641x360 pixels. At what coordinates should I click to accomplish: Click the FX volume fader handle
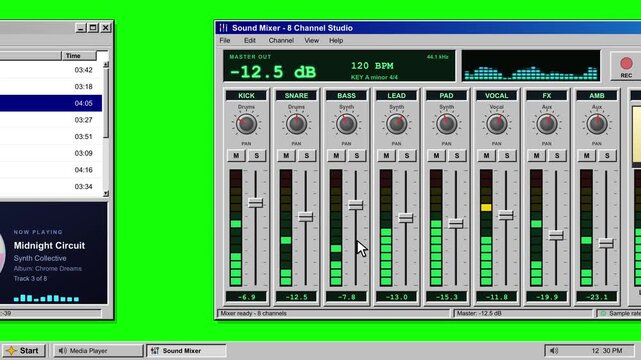556,235
